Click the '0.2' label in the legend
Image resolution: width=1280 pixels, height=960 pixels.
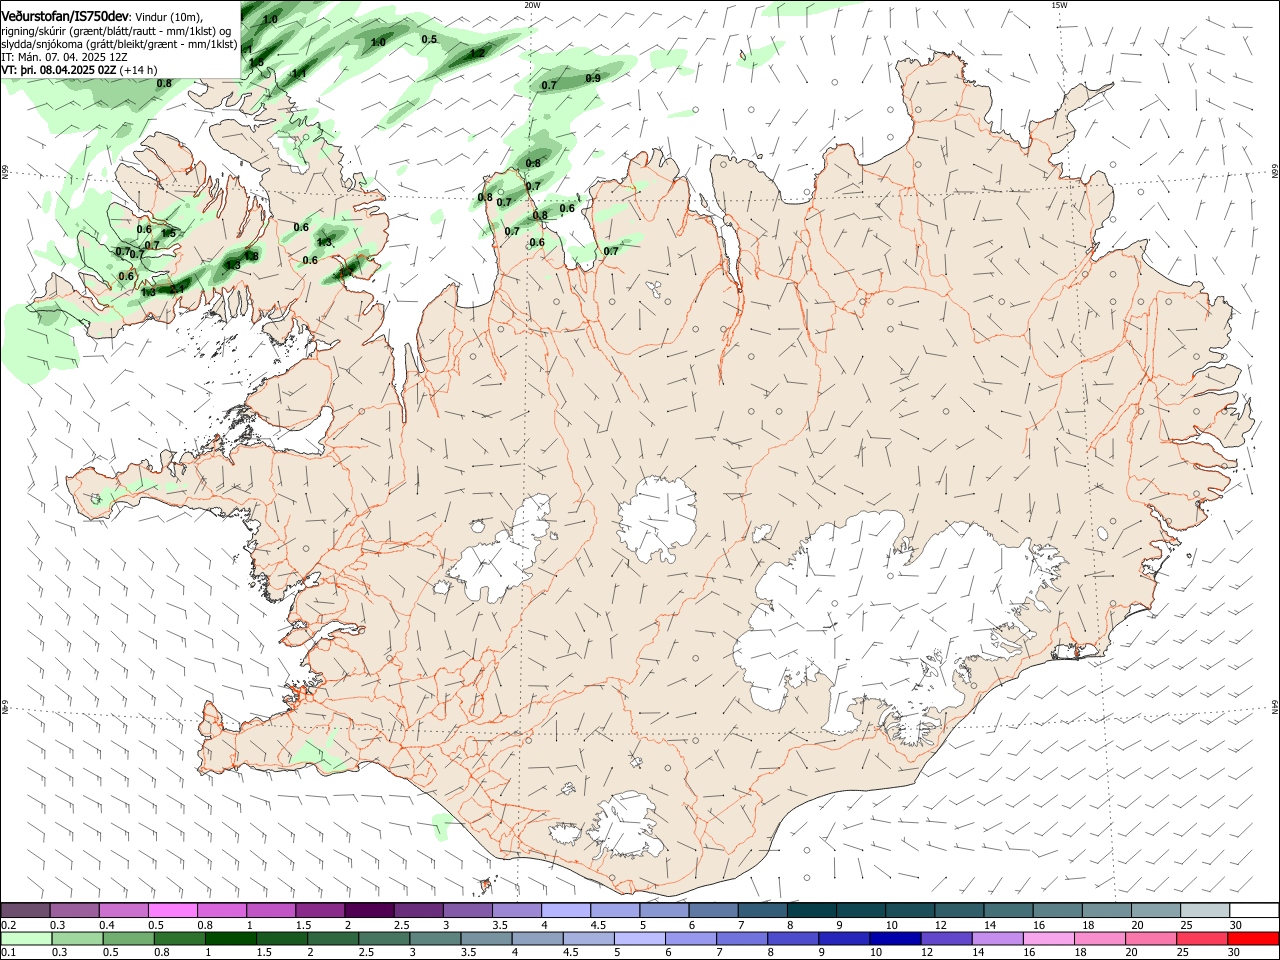click(x=8, y=925)
